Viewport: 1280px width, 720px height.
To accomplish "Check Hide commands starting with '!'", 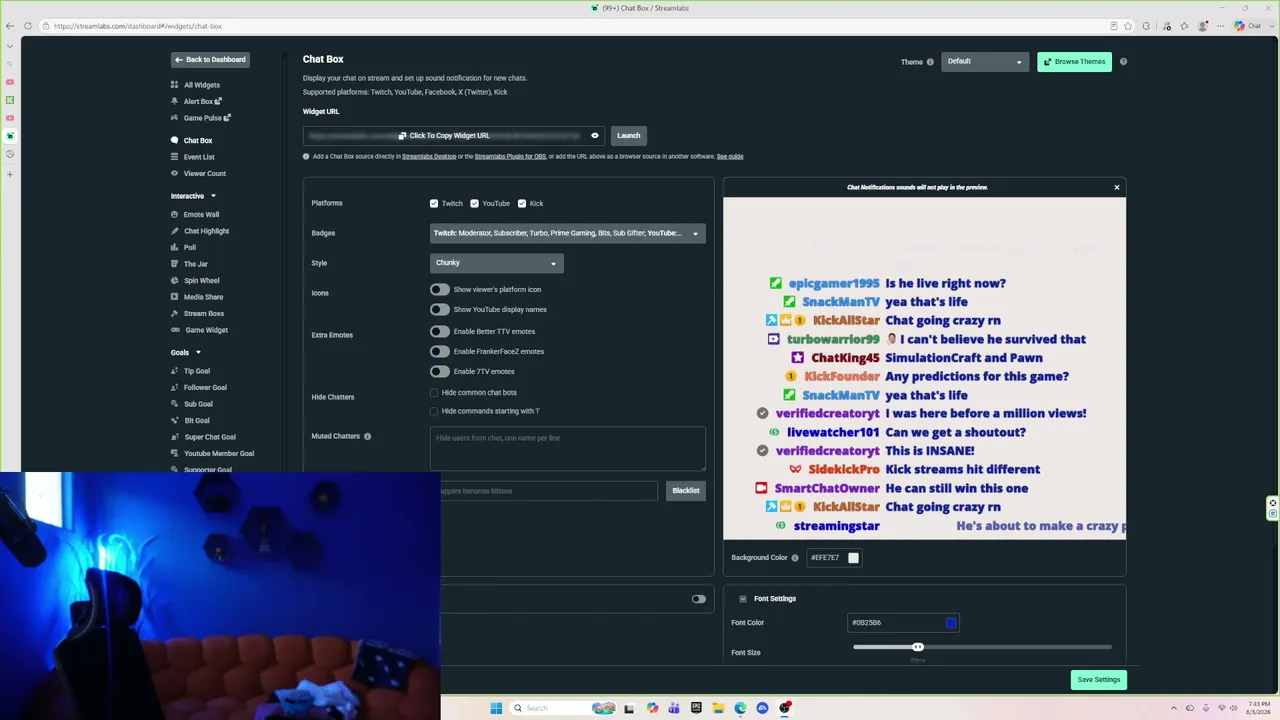I will tap(434, 411).
